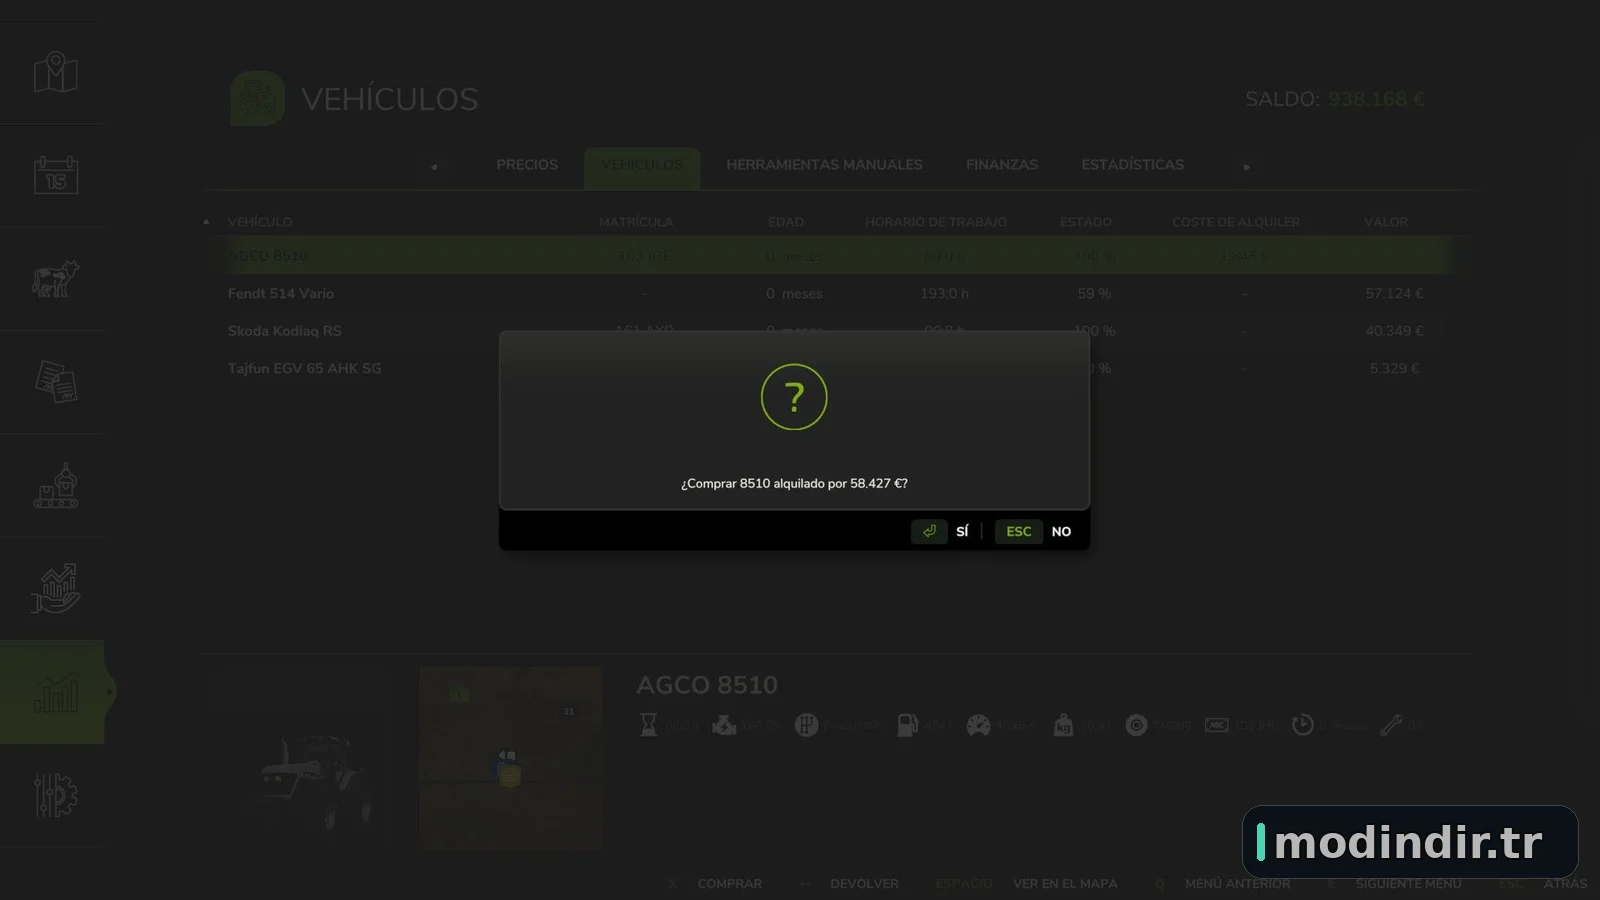The width and height of the screenshot is (1600, 900).
Task: Sort by the HORARIO DE TRABAJO column
Action: (936, 222)
